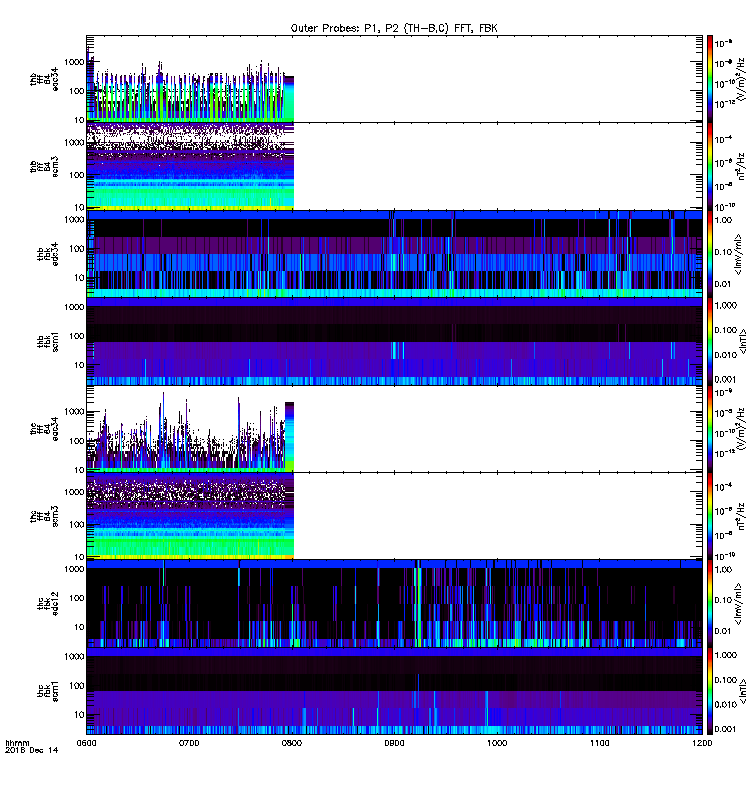
Task: Click the '<|mV/m|>' unit label of thb edc34
Action: point(738,254)
